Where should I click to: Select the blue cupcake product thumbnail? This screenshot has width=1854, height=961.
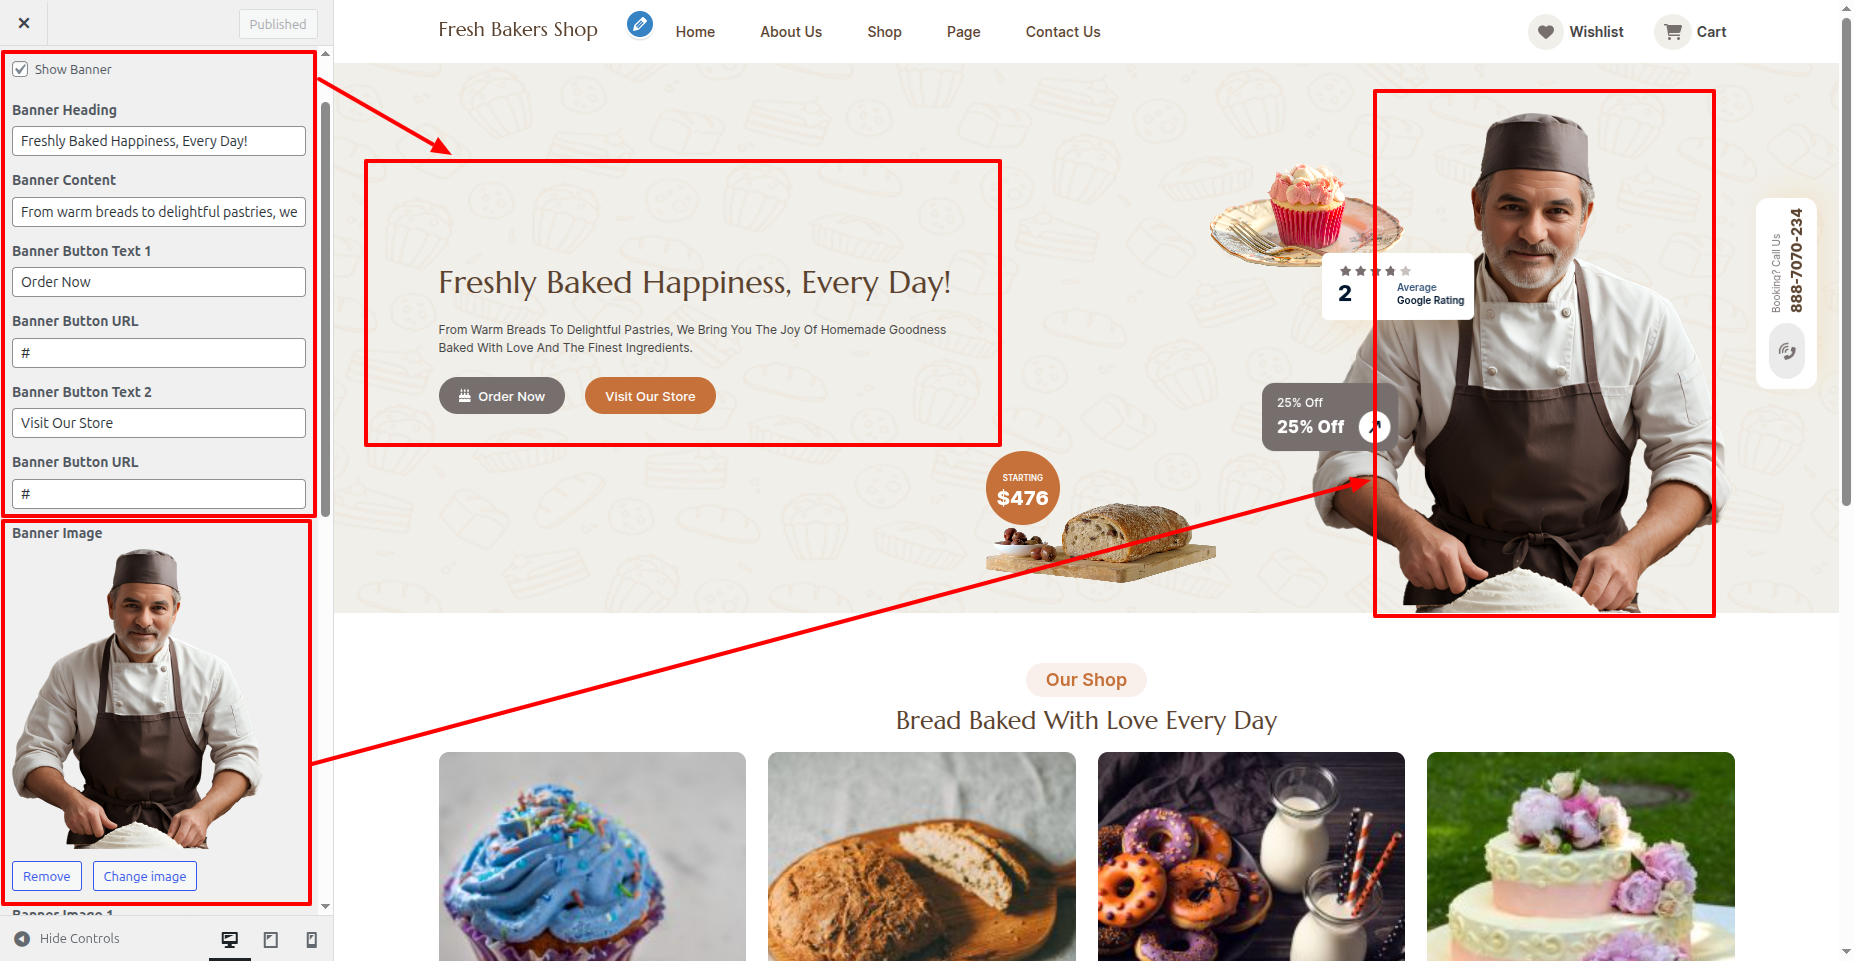(592, 856)
